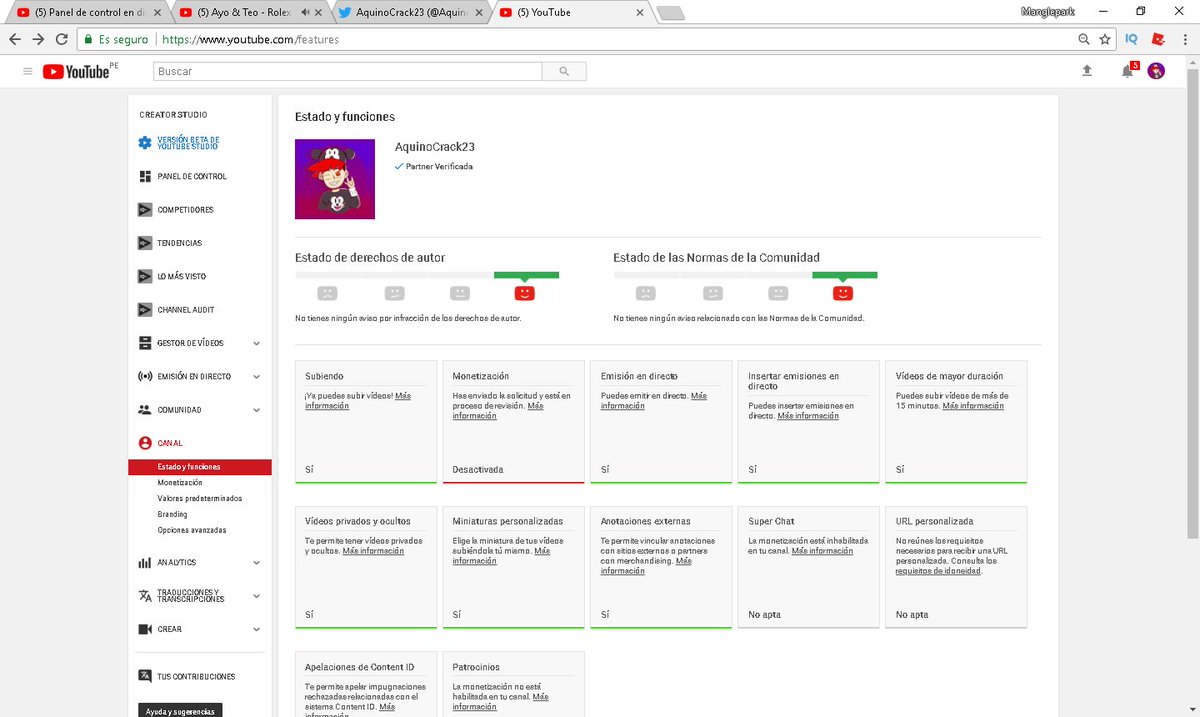Click the Tus contribuciones translate icon
The image size is (1200, 717).
click(145, 677)
